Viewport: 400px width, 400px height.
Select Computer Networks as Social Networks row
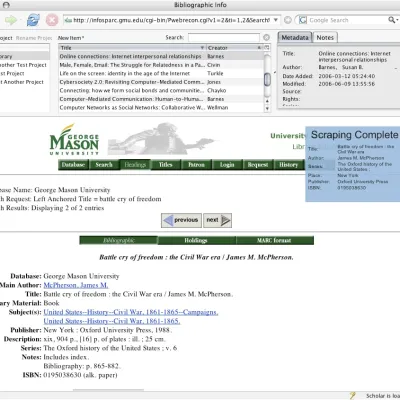tap(161, 108)
